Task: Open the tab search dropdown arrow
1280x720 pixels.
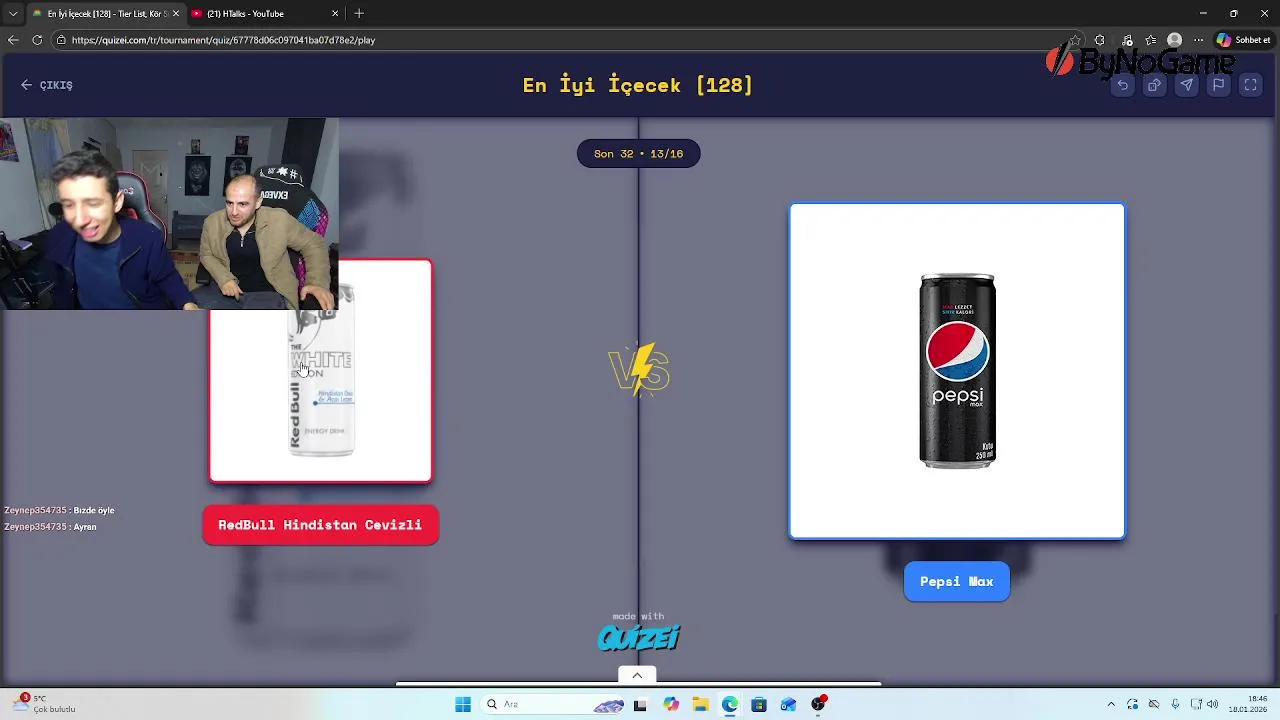Action: coord(13,13)
